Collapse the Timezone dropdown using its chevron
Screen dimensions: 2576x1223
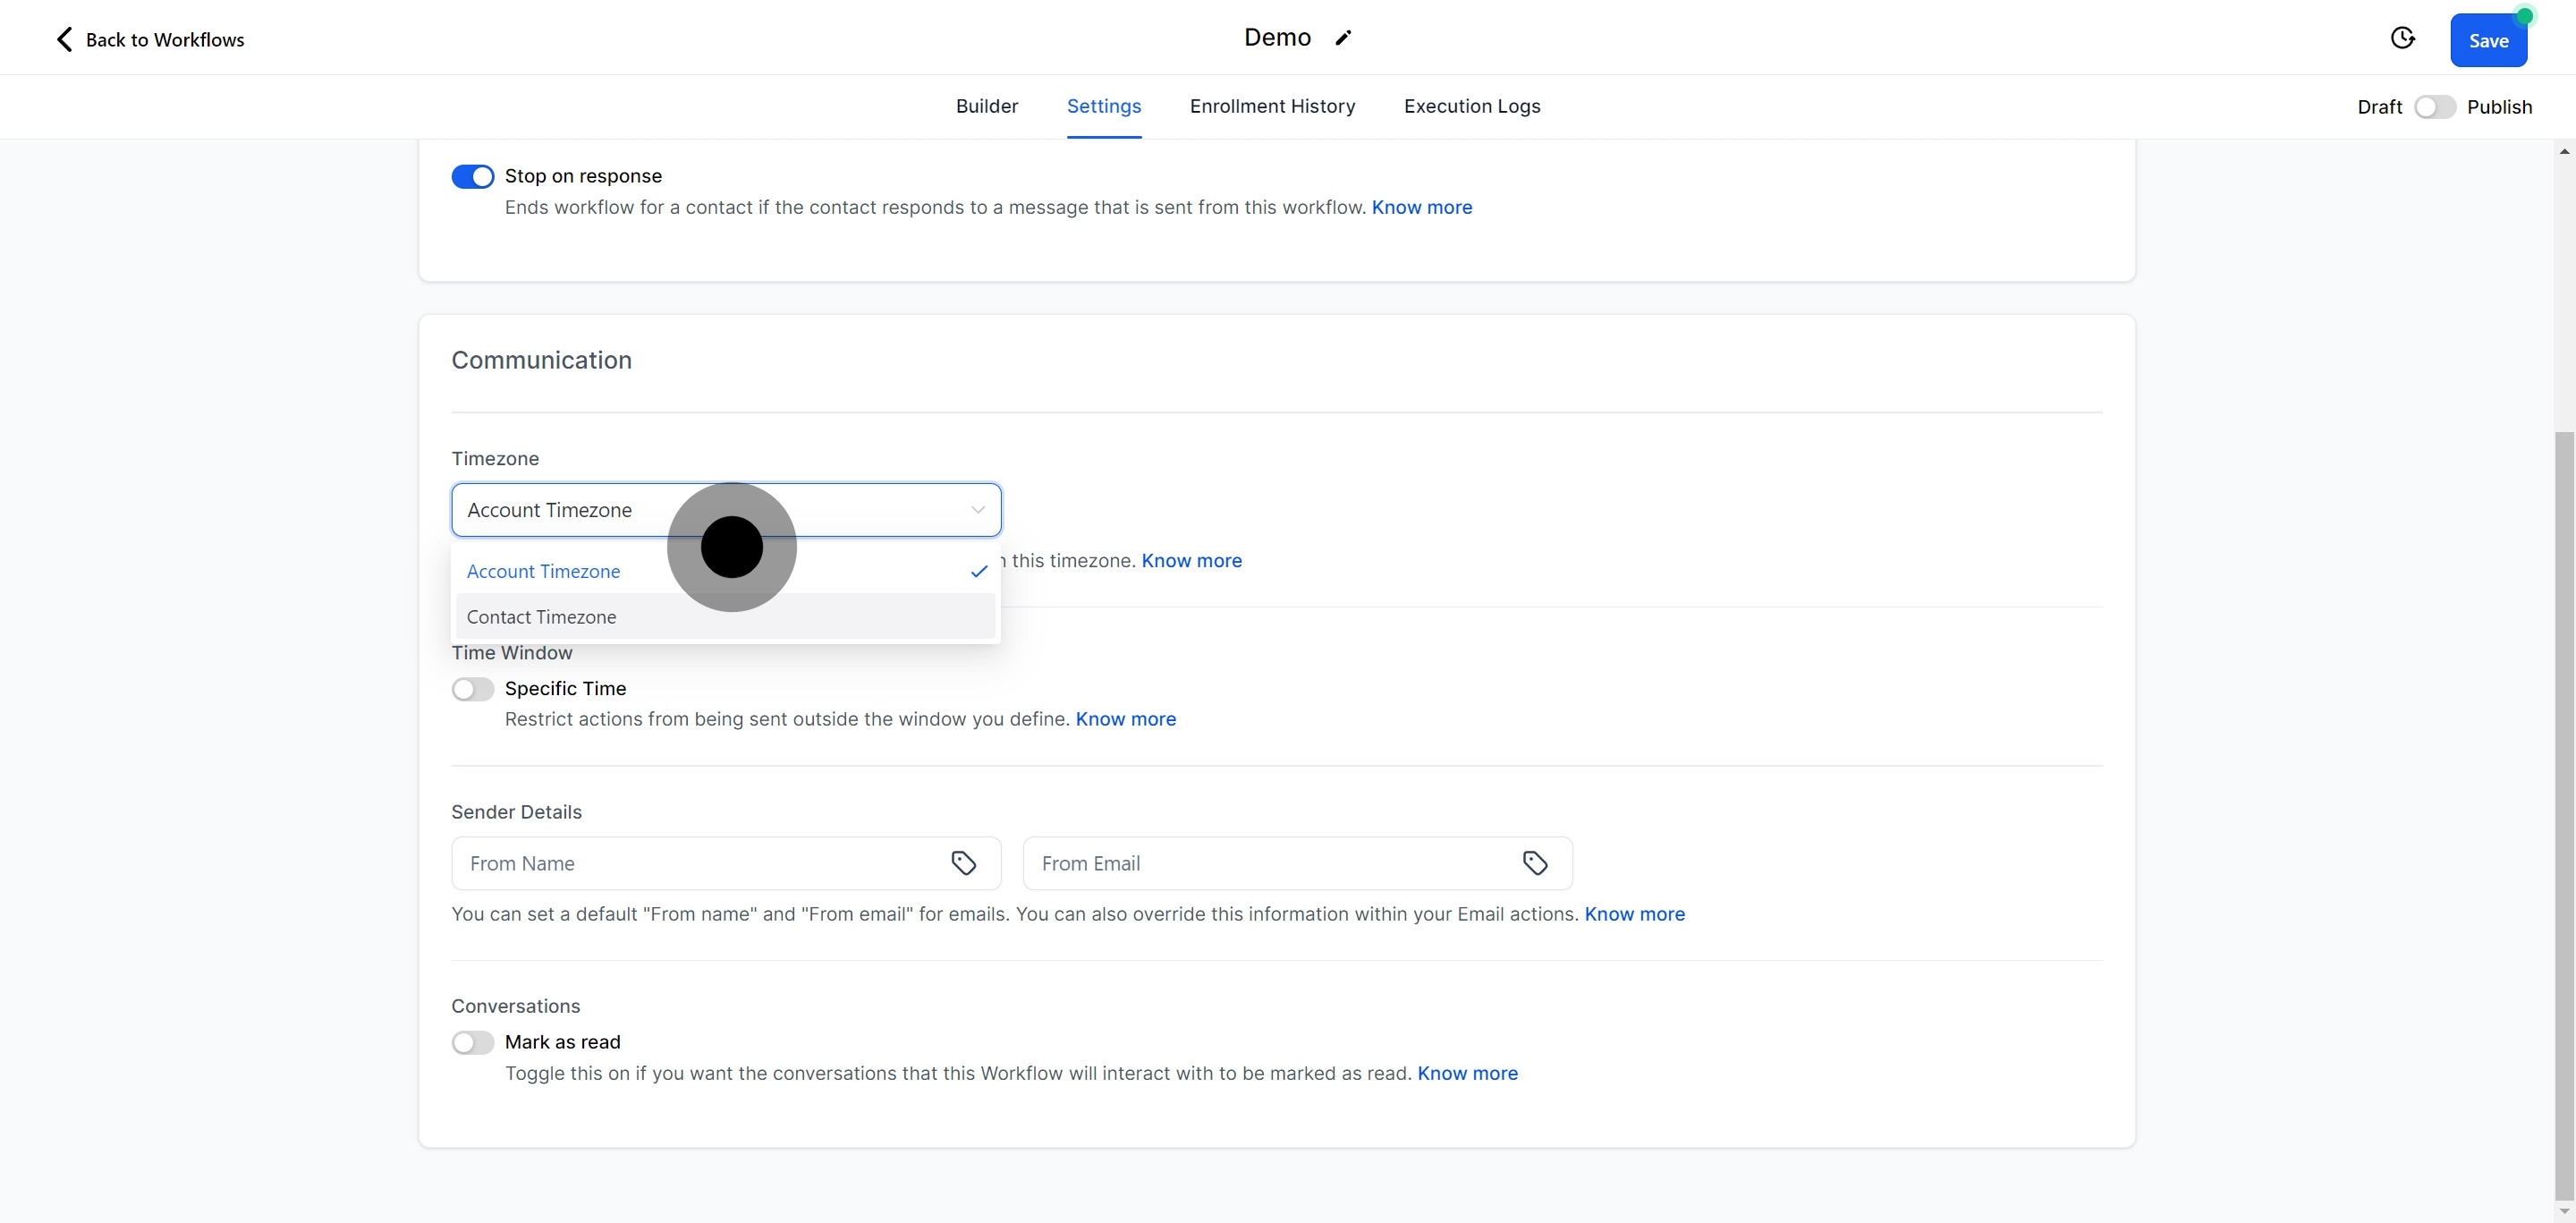[x=977, y=510]
